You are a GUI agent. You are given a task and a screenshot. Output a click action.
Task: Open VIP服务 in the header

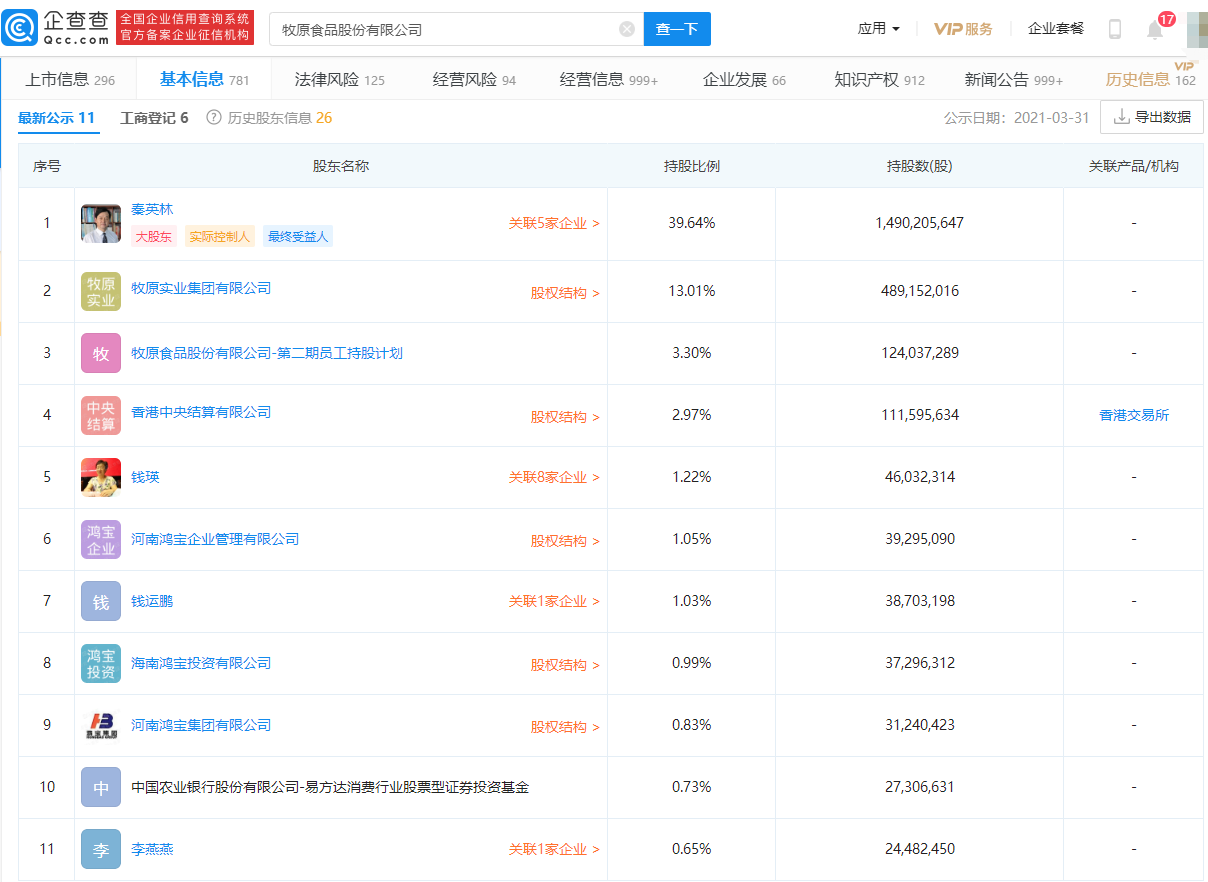coord(963,29)
